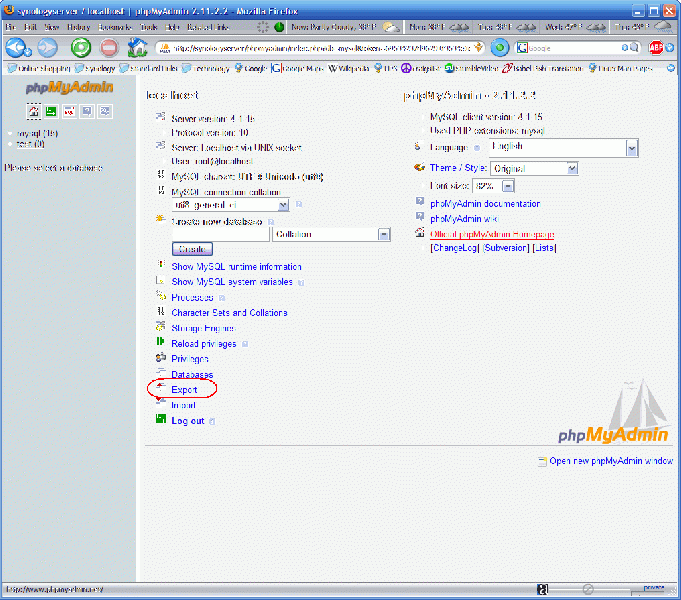Click the browser Home toolbar icon
Viewport: 681px width, 600px height.
[138, 47]
